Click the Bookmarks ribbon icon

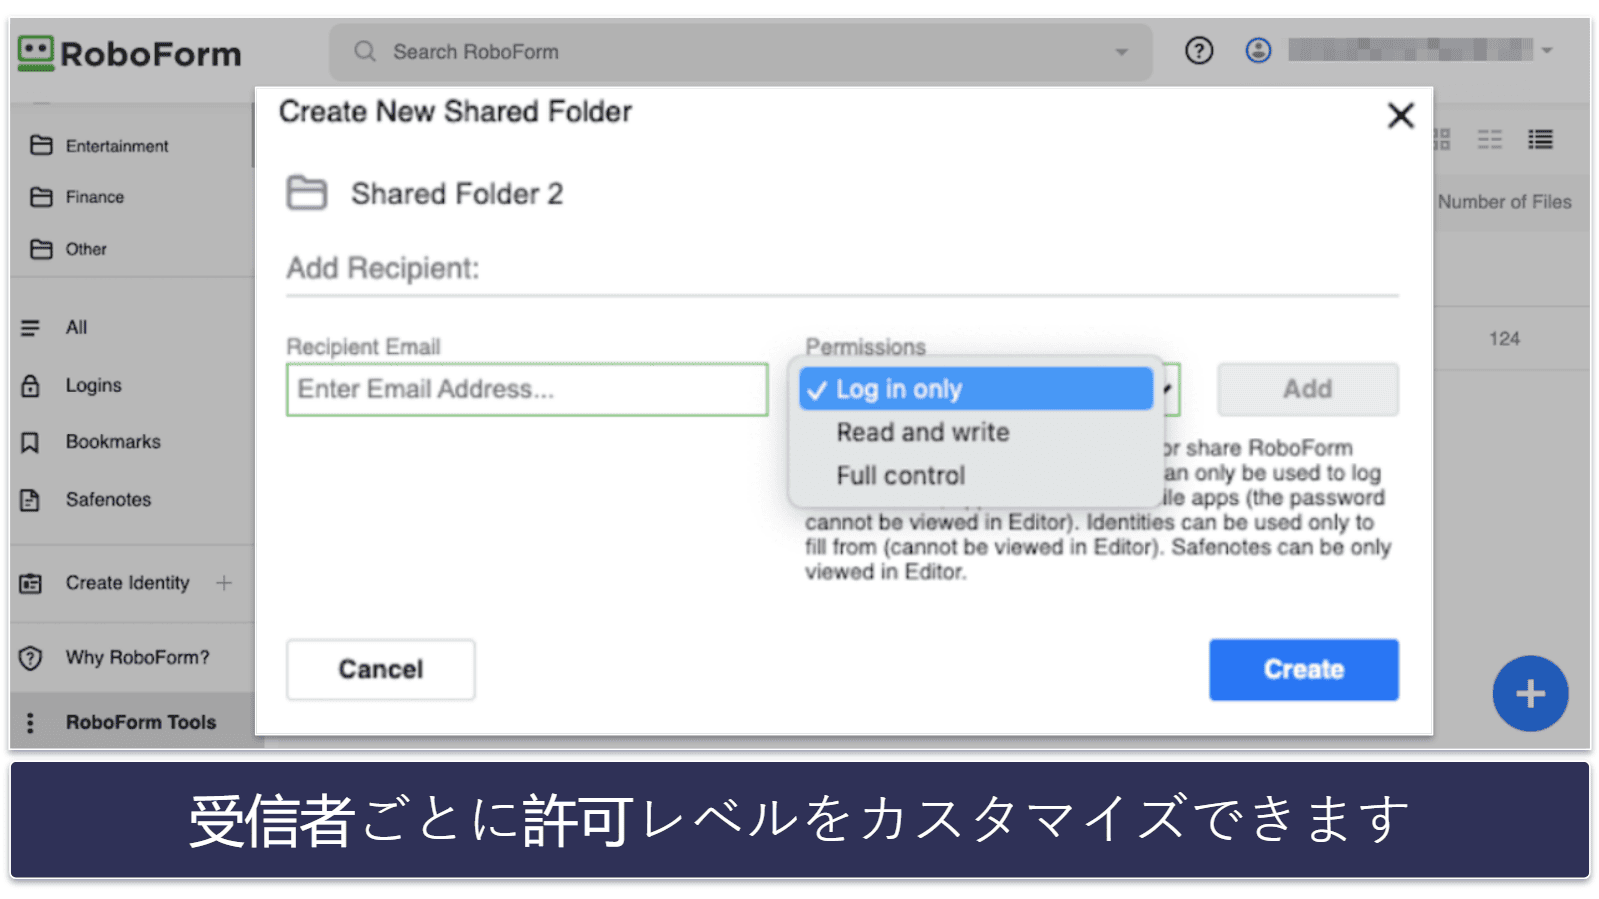31,442
